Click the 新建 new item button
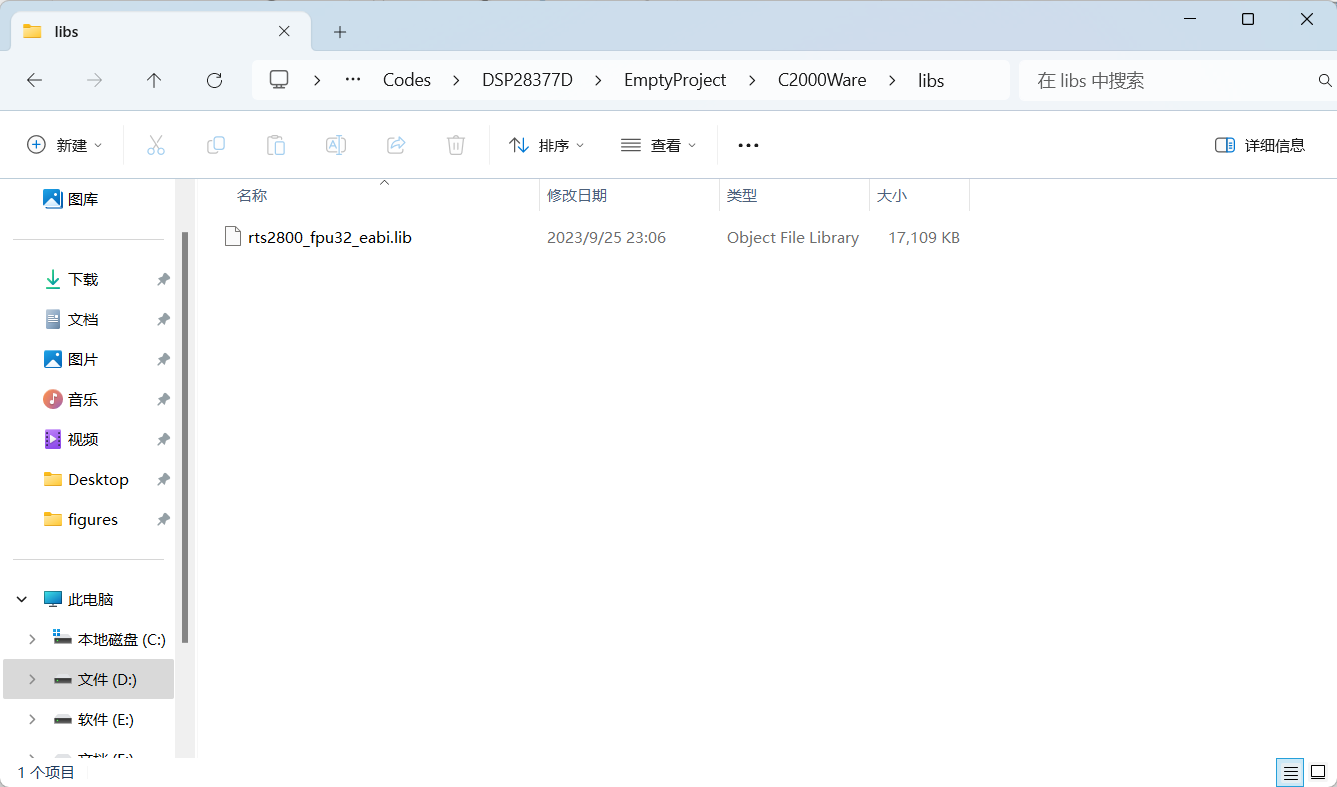This screenshot has height=787, width=1337. pyautogui.click(x=64, y=145)
